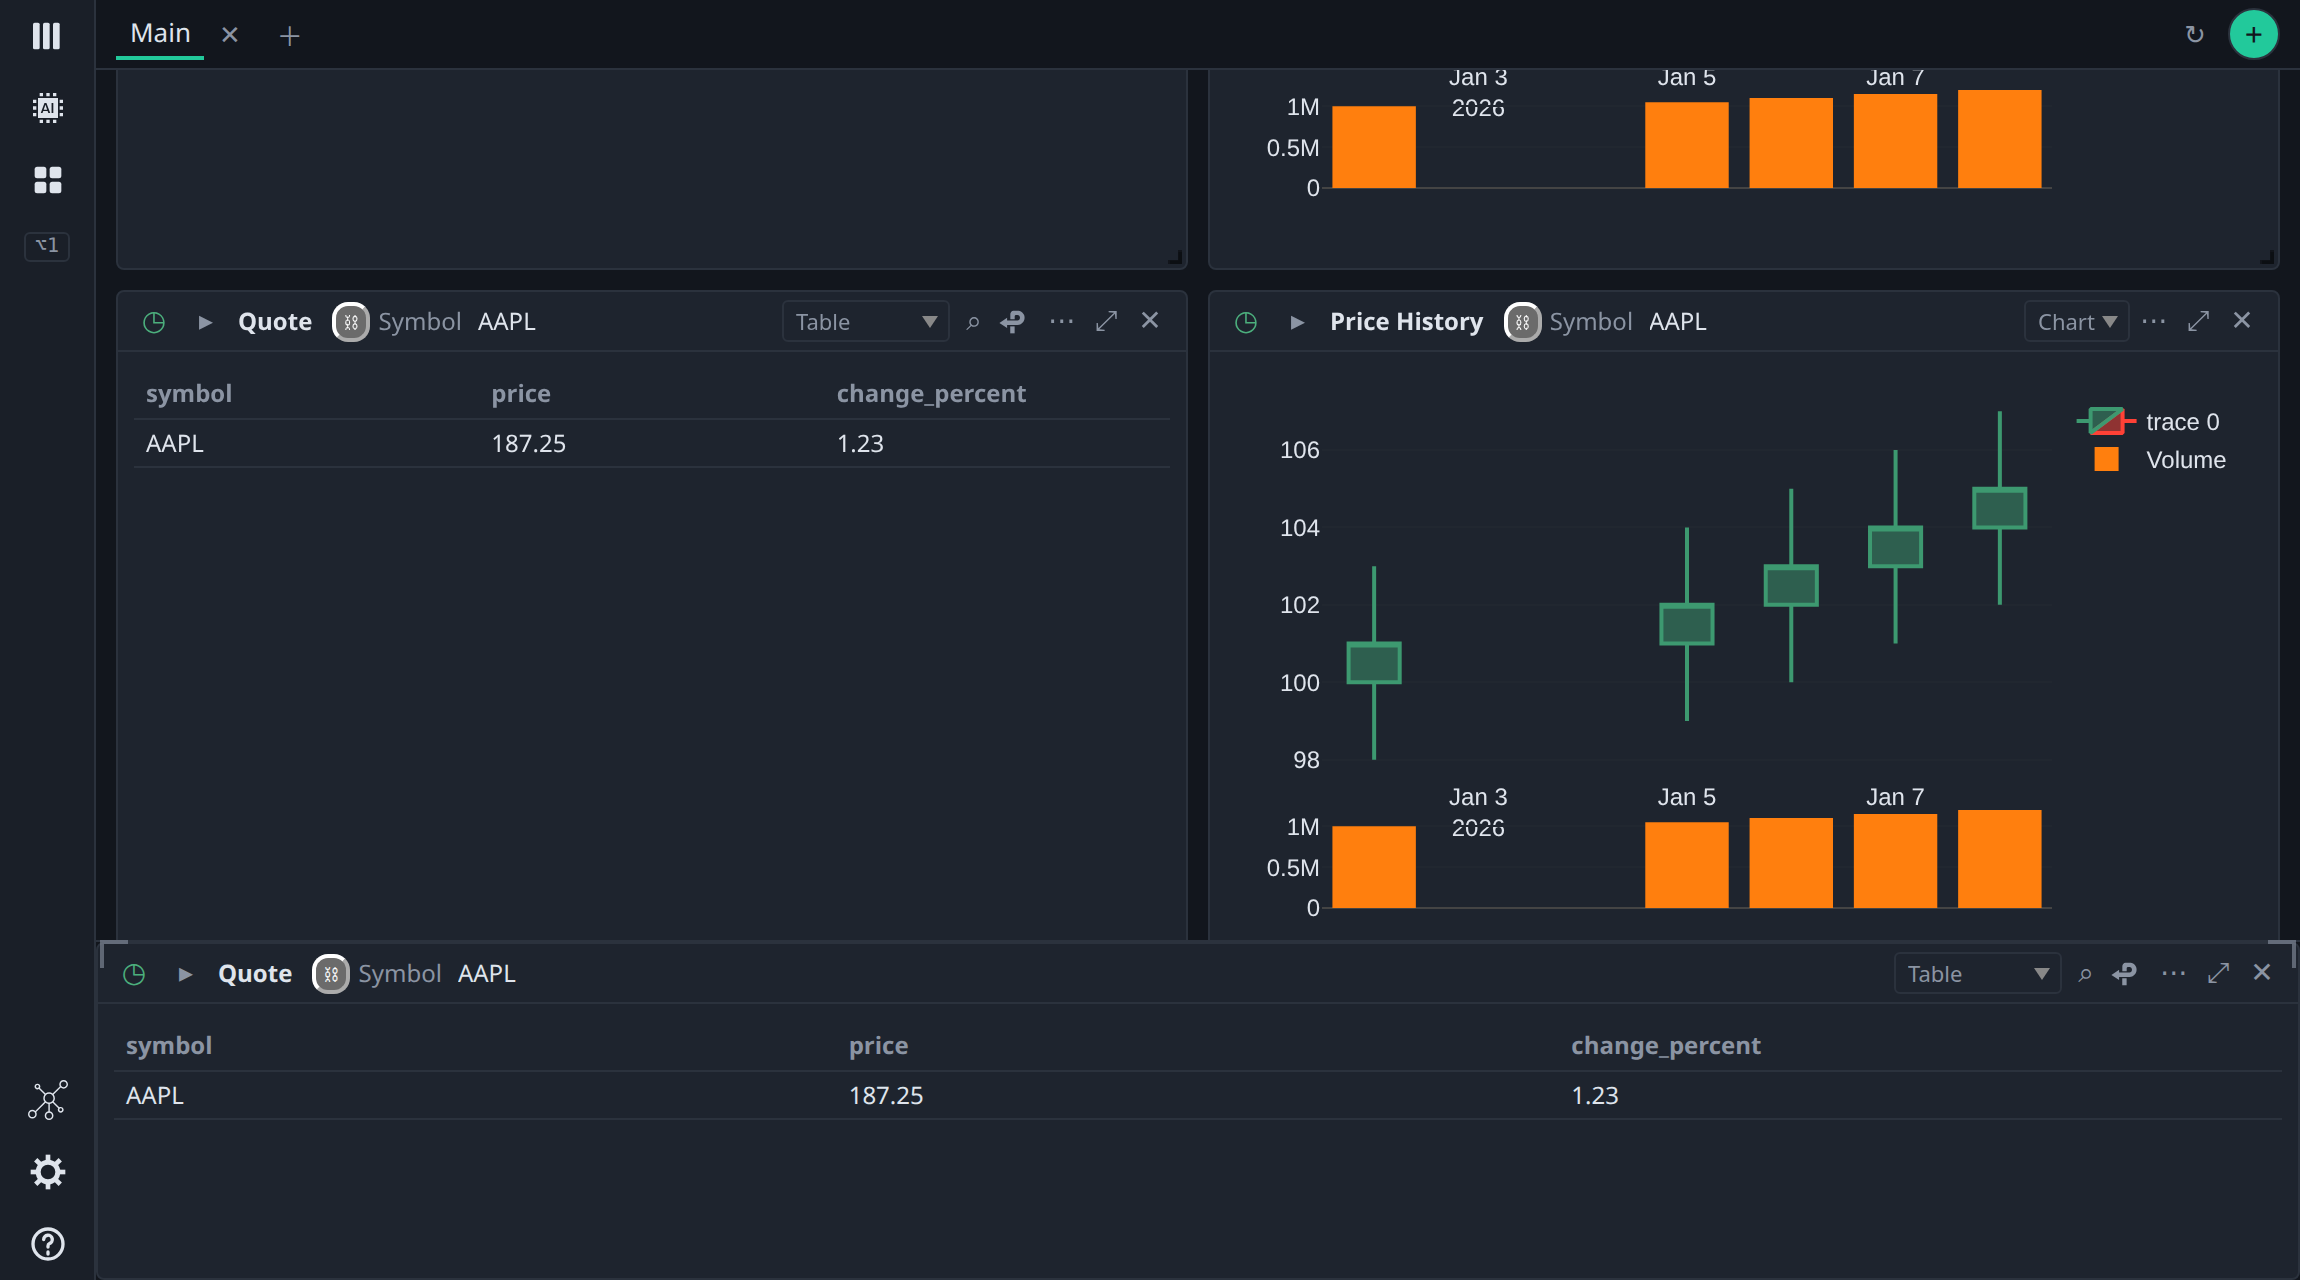Click clock icon on Price History panel
The height and width of the screenshot is (1280, 2300).
pos(1246,322)
